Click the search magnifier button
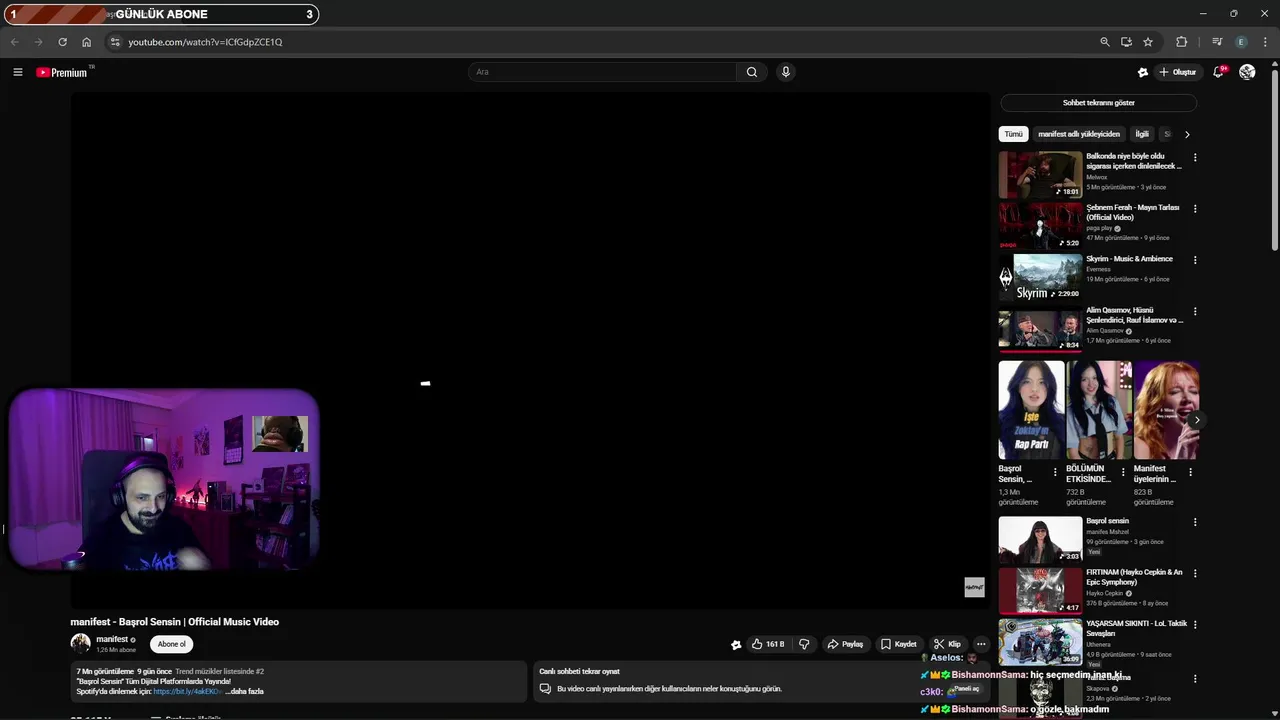1280x720 pixels. [x=752, y=72]
